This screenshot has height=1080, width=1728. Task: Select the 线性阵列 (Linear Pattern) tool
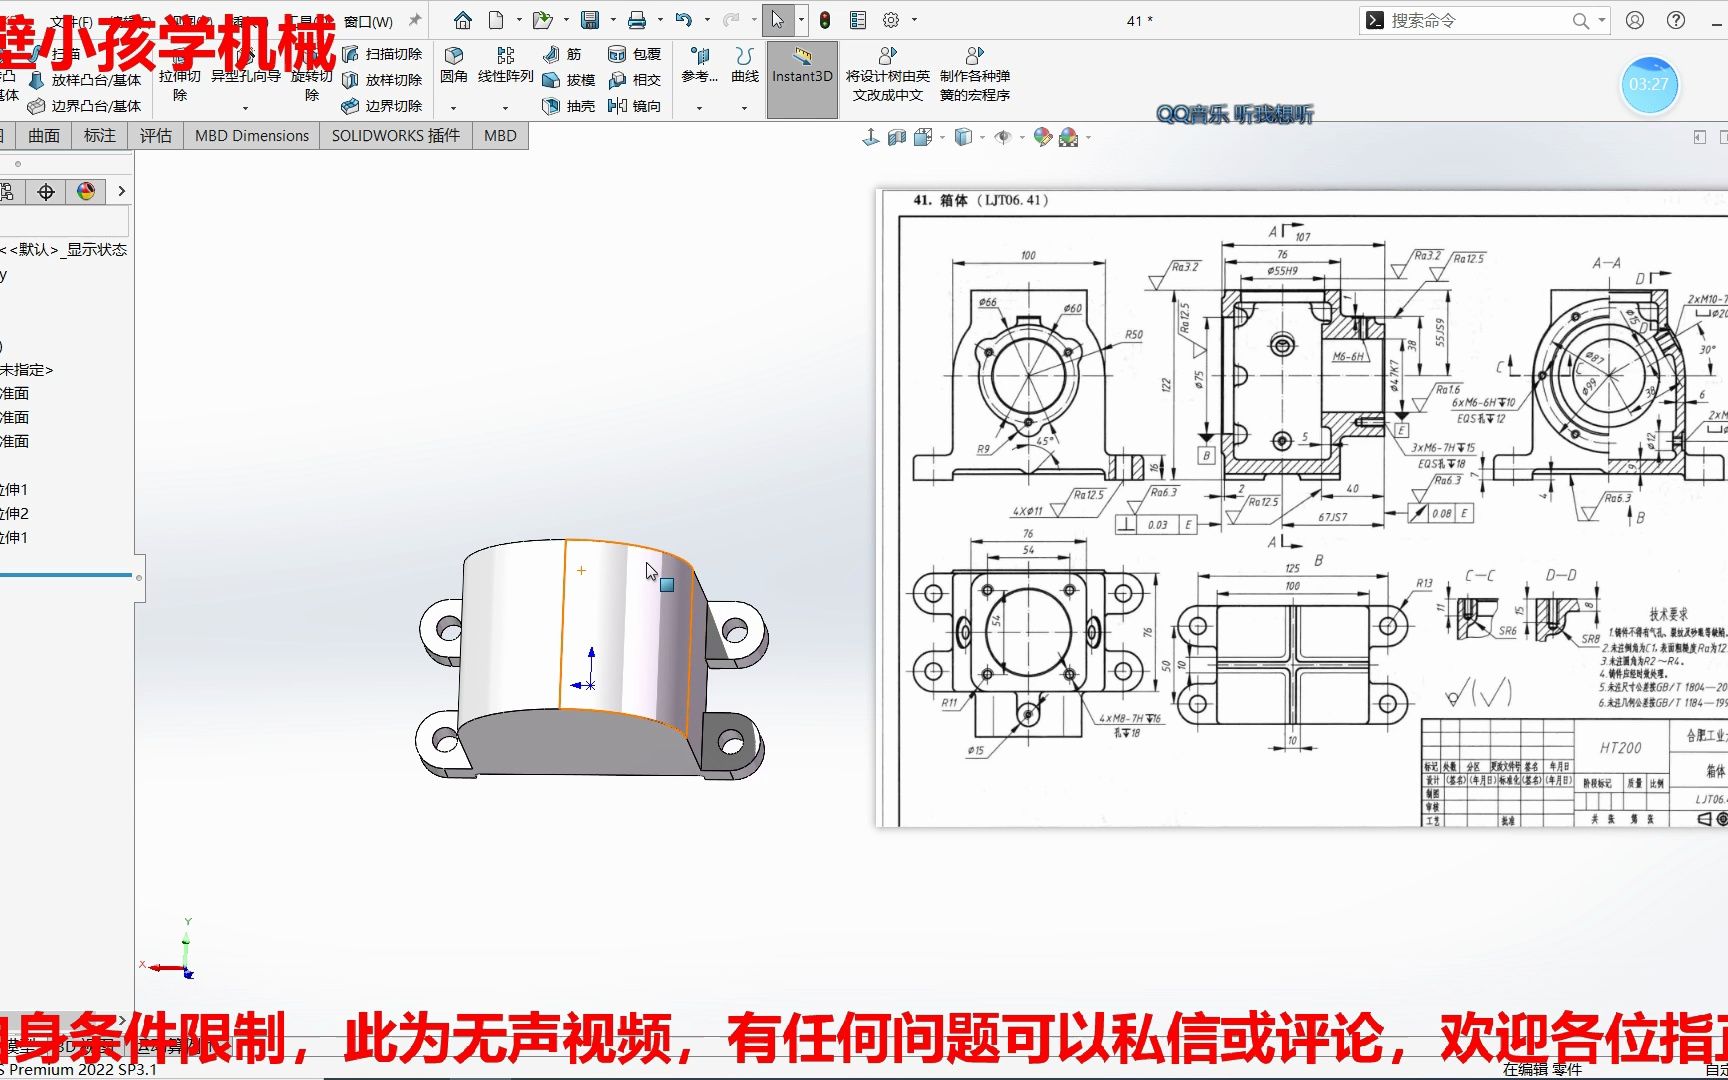505,68
